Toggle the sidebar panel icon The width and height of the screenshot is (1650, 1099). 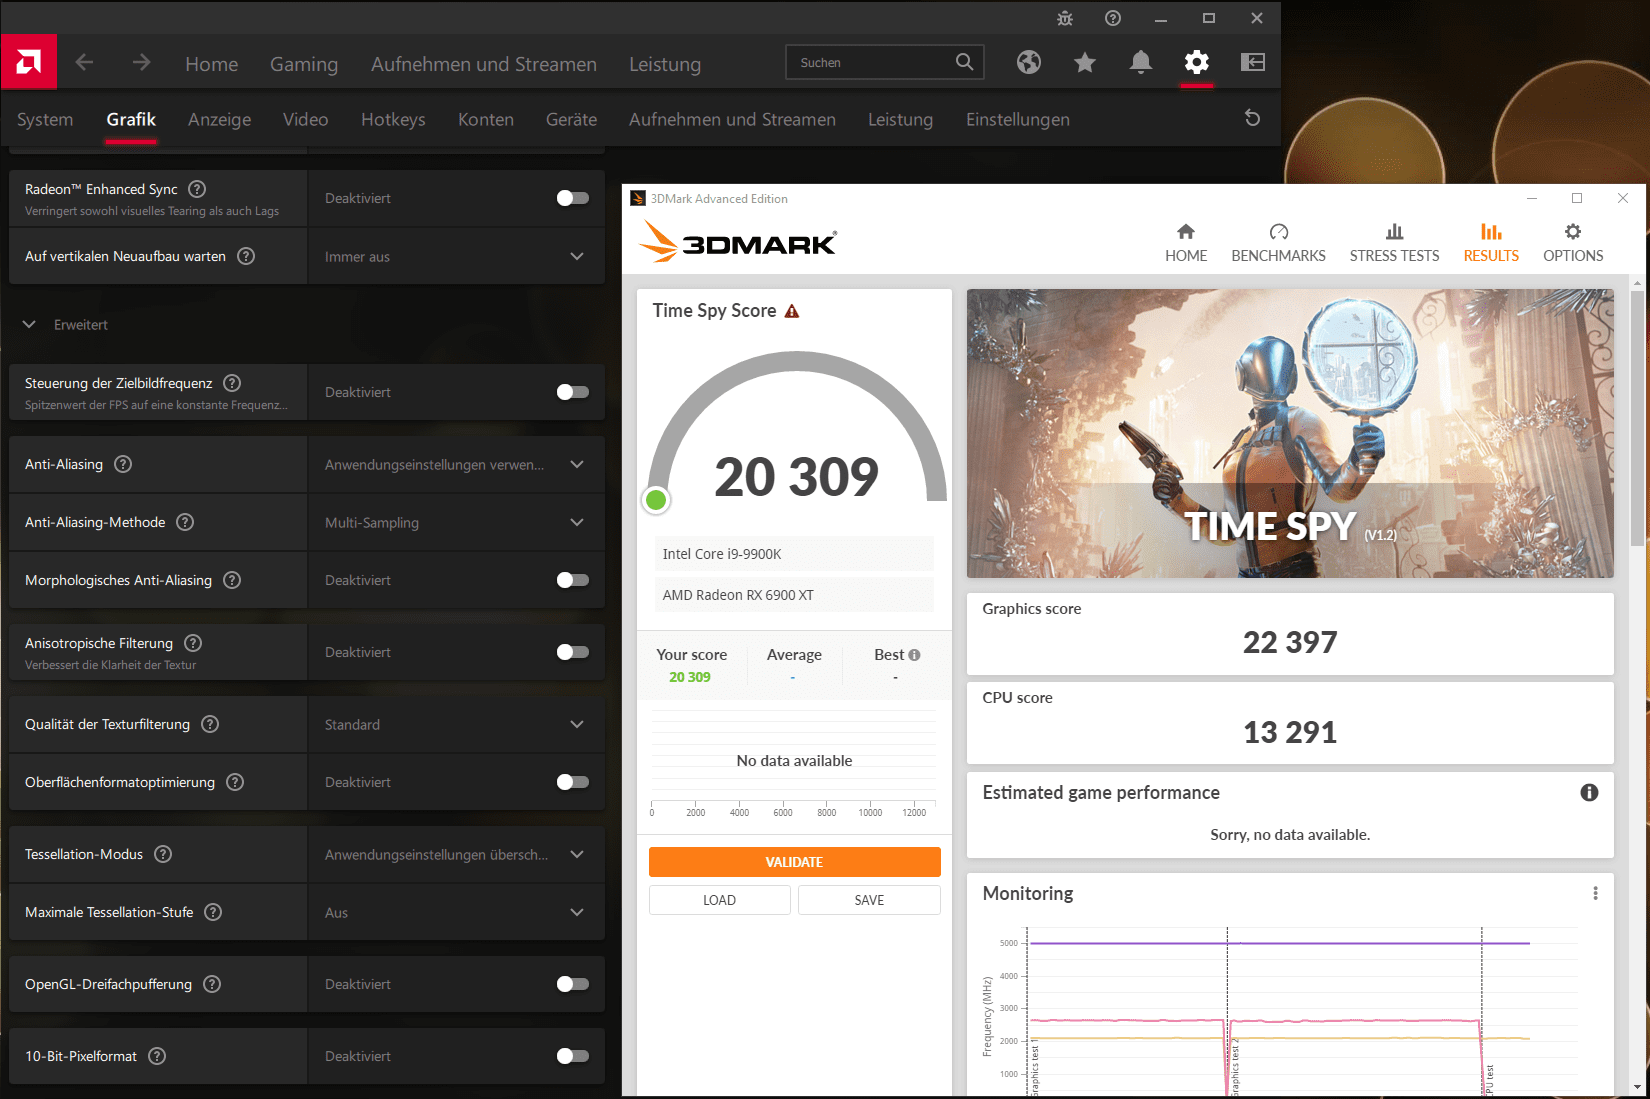point(1253,62)
